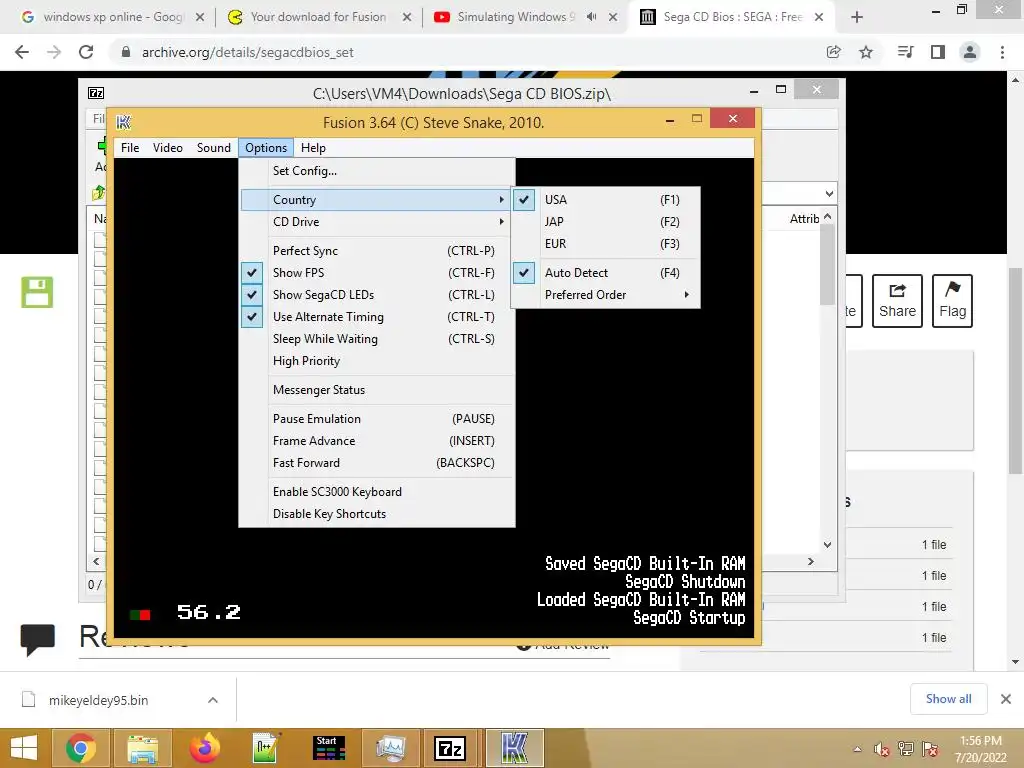Expand the Preferred Order submenu

click(605, 295)
